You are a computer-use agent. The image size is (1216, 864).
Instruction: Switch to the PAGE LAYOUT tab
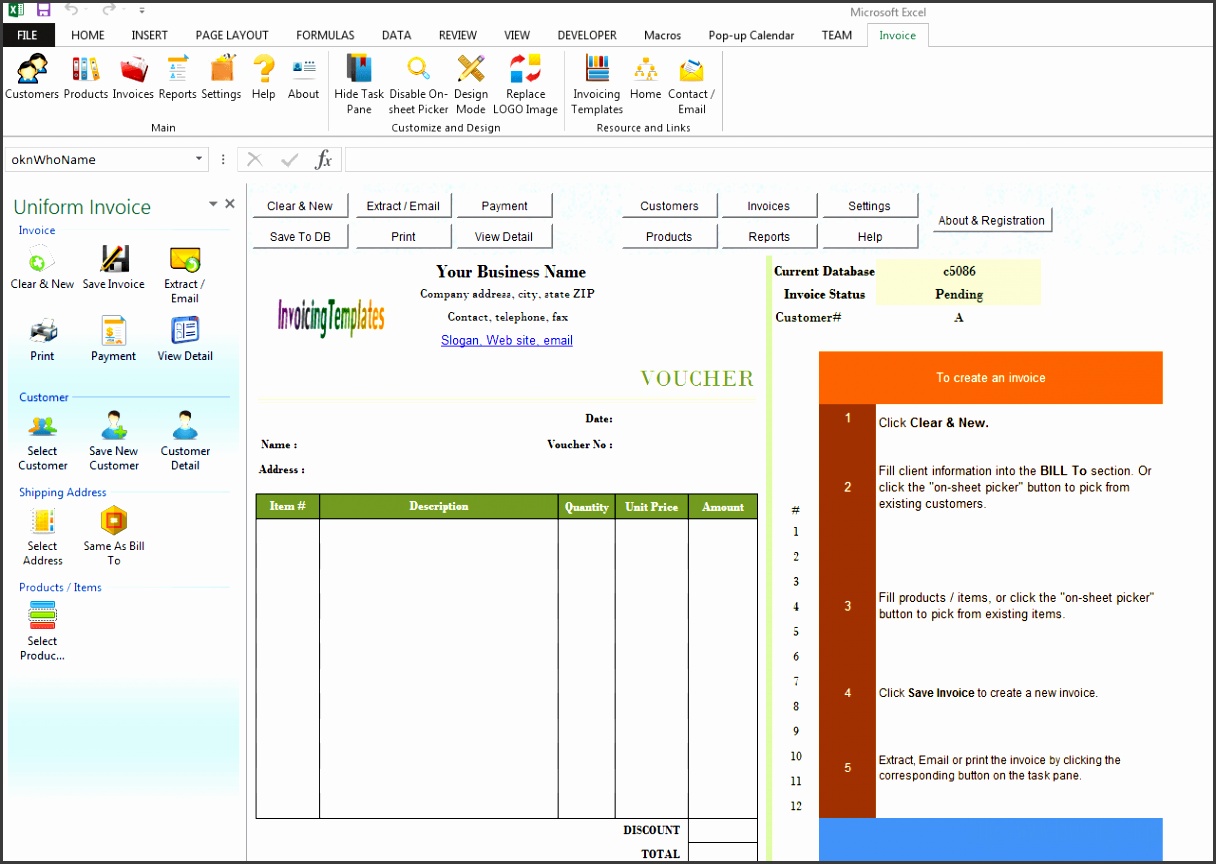coord(231,35)
